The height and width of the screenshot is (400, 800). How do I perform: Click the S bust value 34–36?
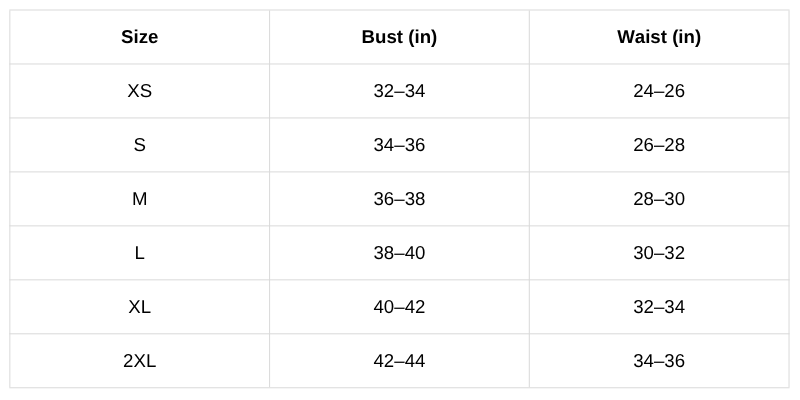coord(399,145)
